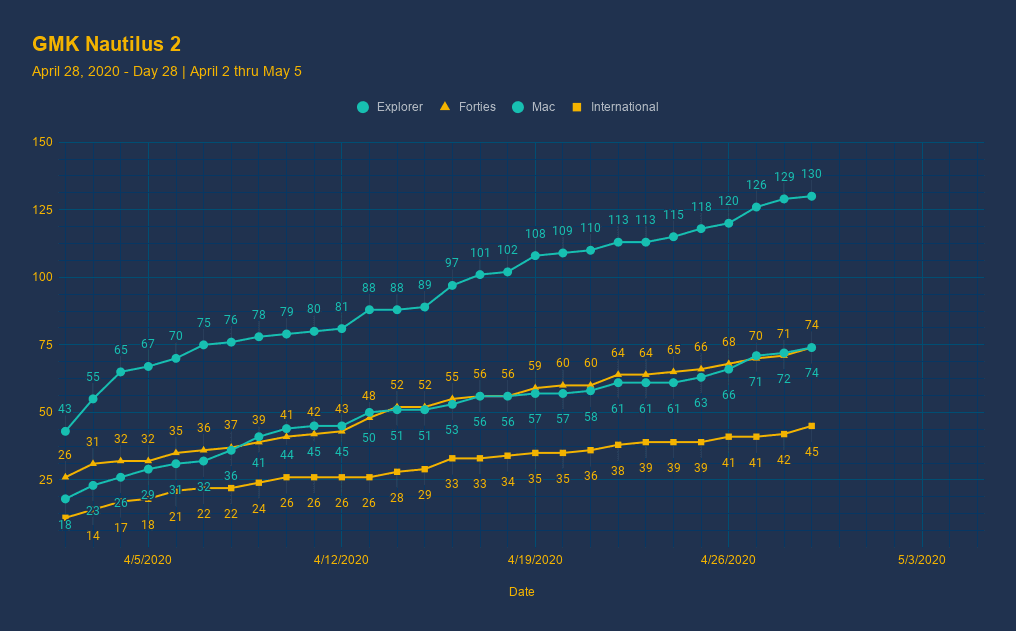Click the Date x-axis title
This screenshot has height=631, width=1016.
[521, 592]
